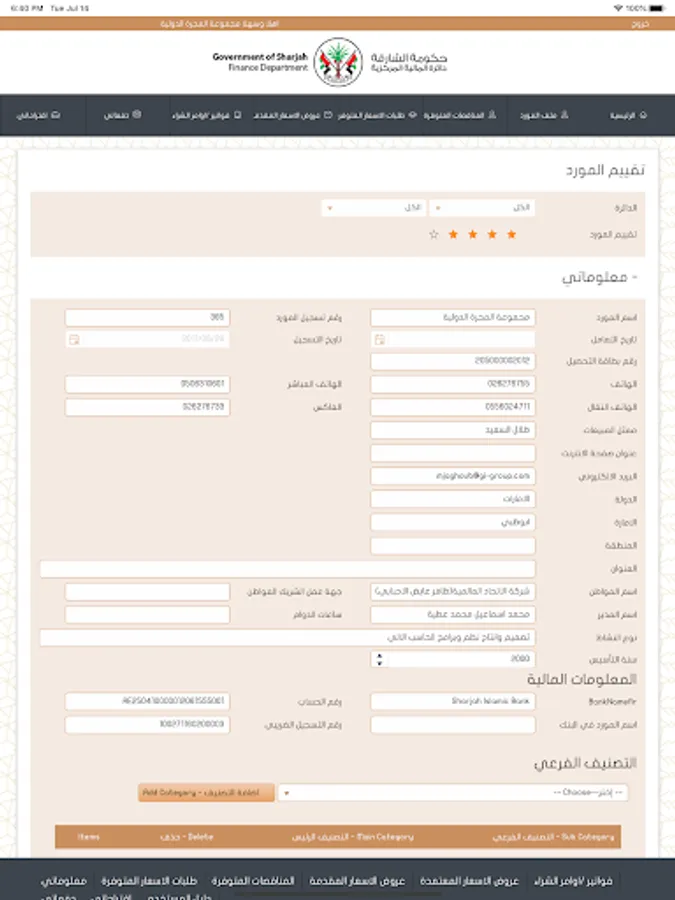Increase year with سنة التأسيس up arrow

pos(379,655)
